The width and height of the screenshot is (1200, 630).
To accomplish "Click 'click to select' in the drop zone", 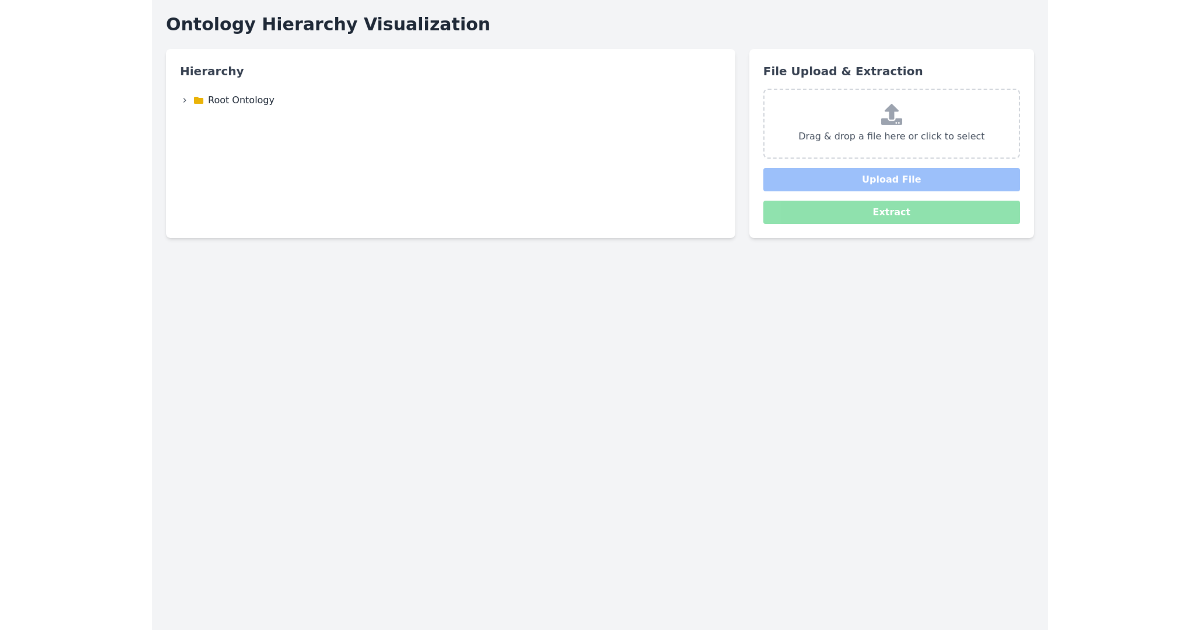I will click(x=953, y=136).
